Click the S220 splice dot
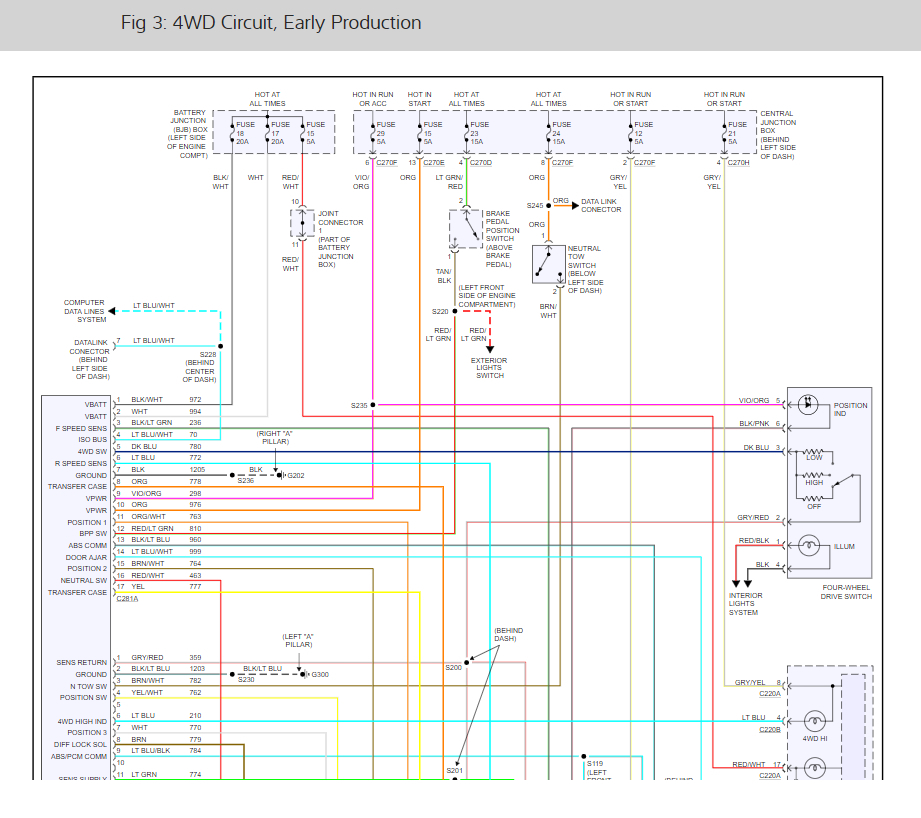 (455, 311)
